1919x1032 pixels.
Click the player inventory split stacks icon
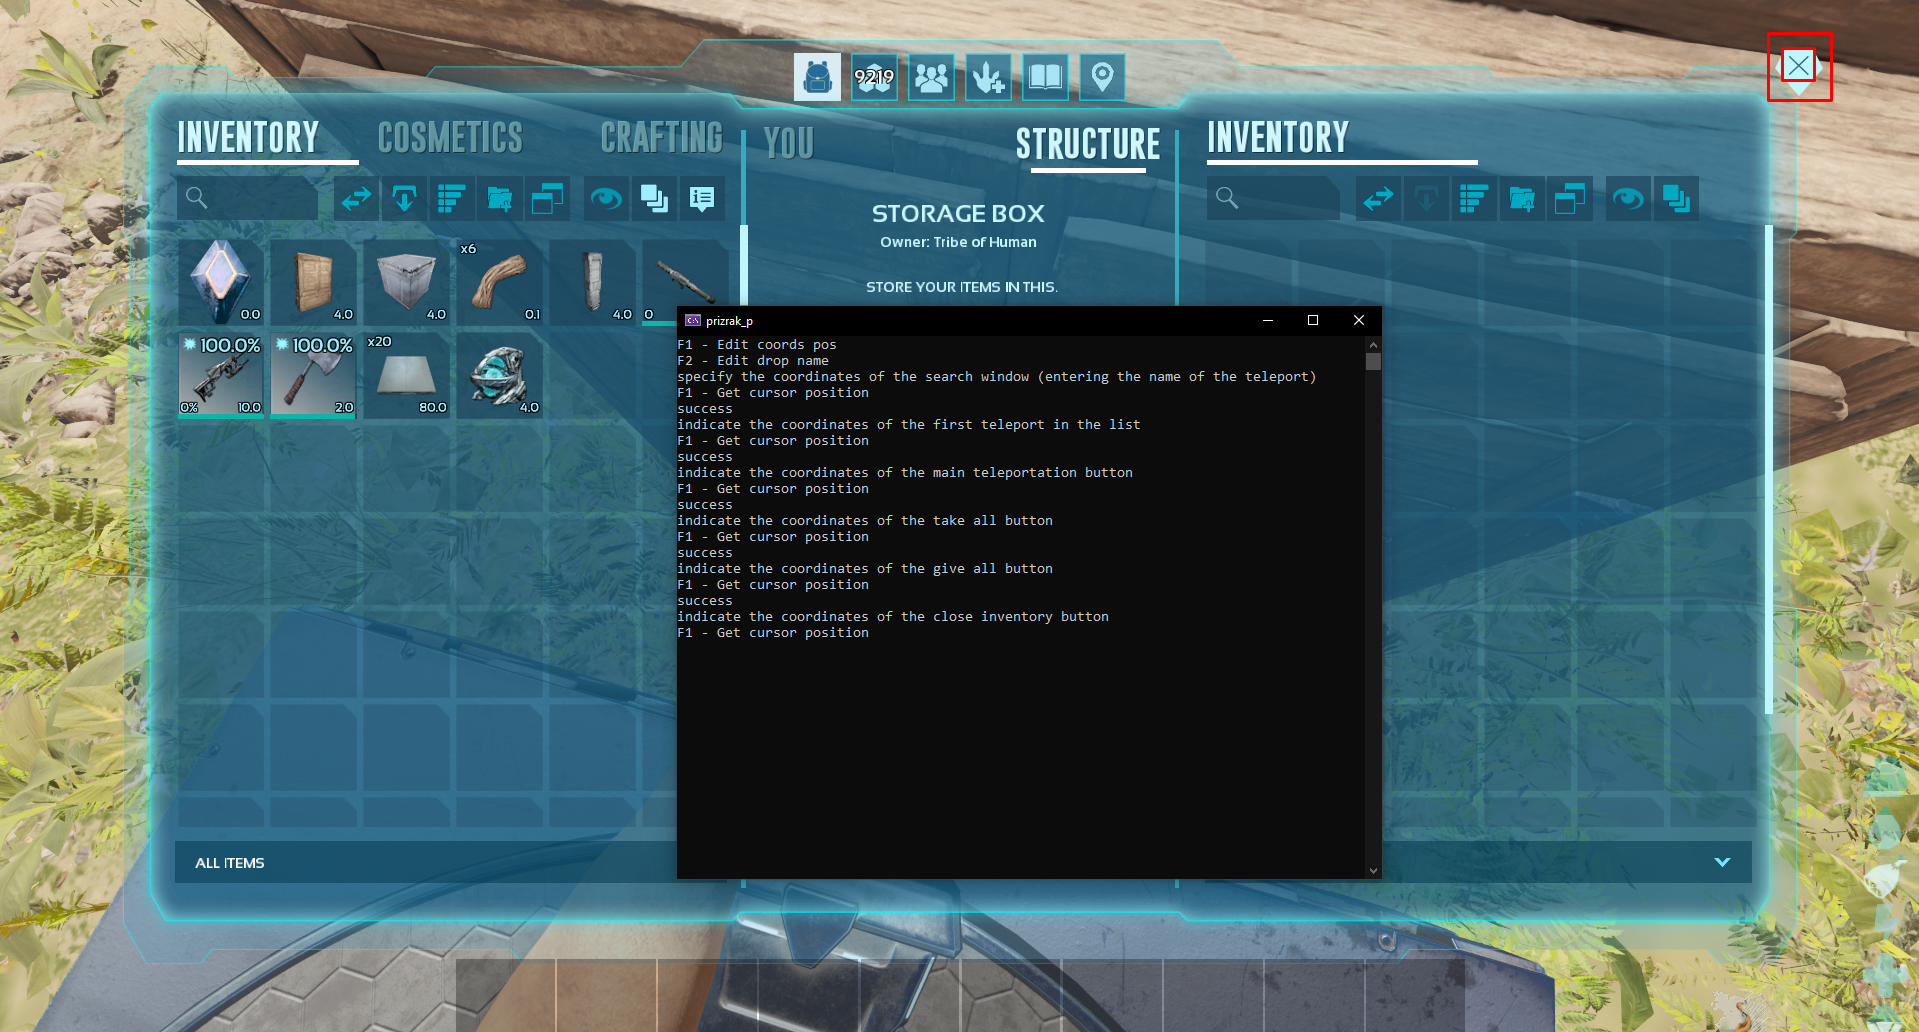548,199
